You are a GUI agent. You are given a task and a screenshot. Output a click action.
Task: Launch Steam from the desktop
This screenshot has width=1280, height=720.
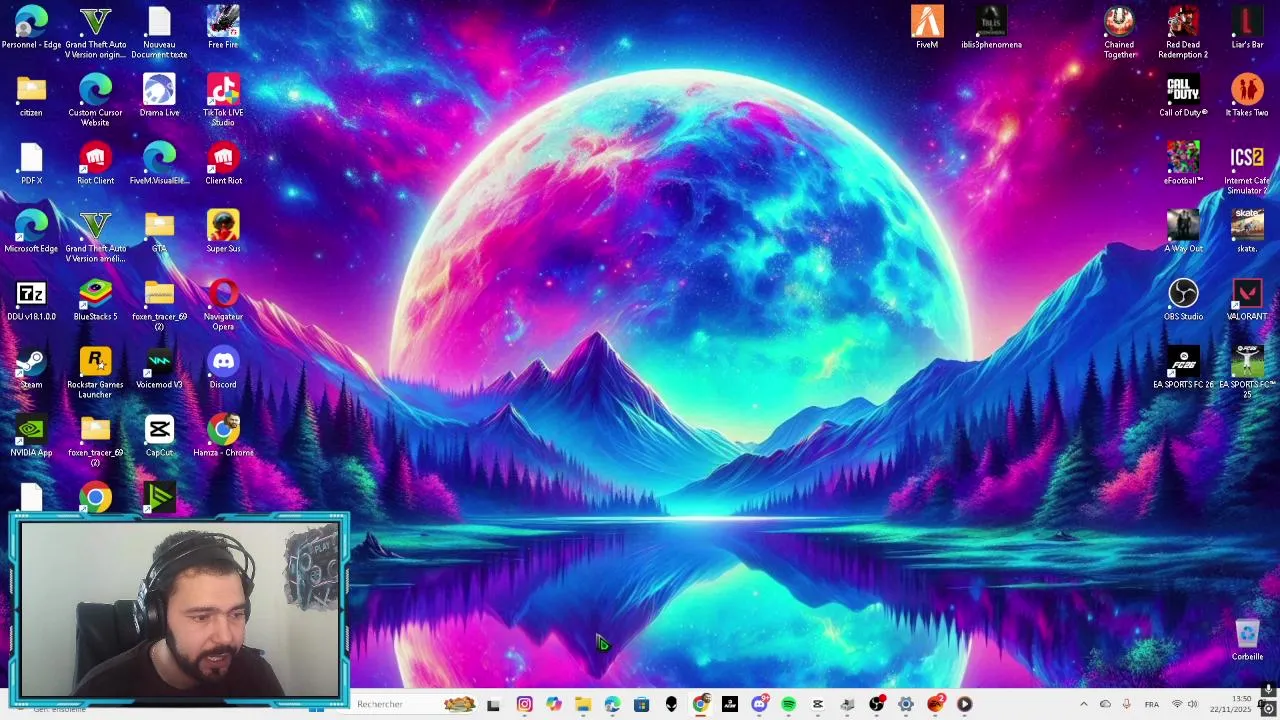point(31,367)
